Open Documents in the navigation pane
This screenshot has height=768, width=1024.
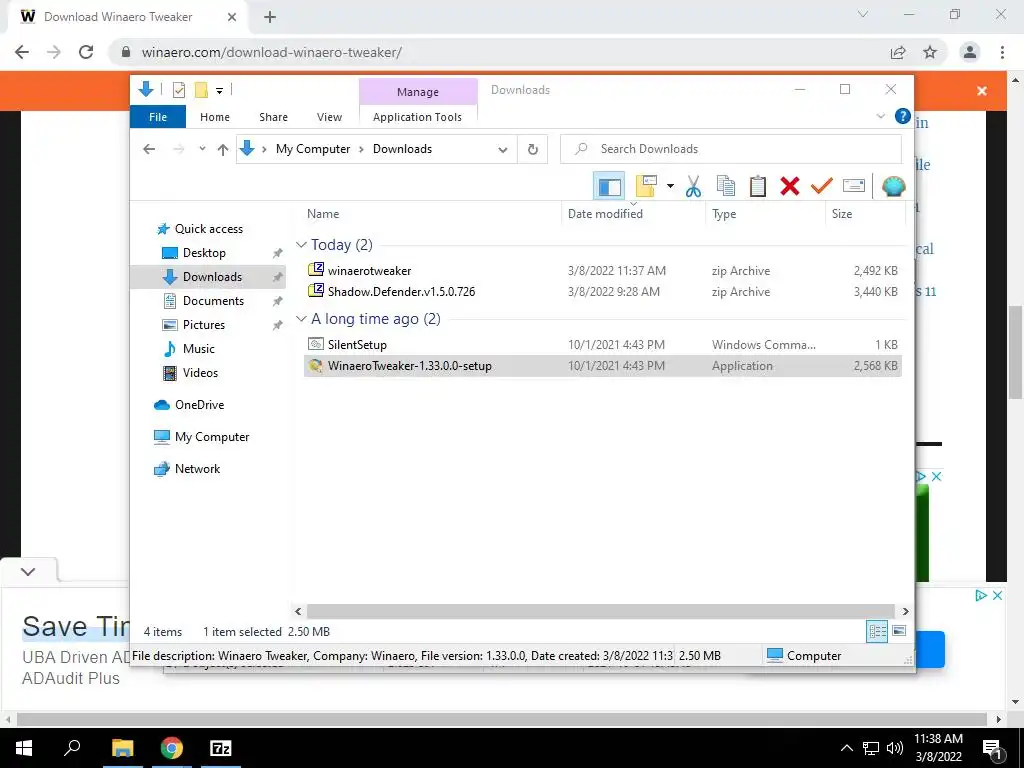click(x=213, y=301)
